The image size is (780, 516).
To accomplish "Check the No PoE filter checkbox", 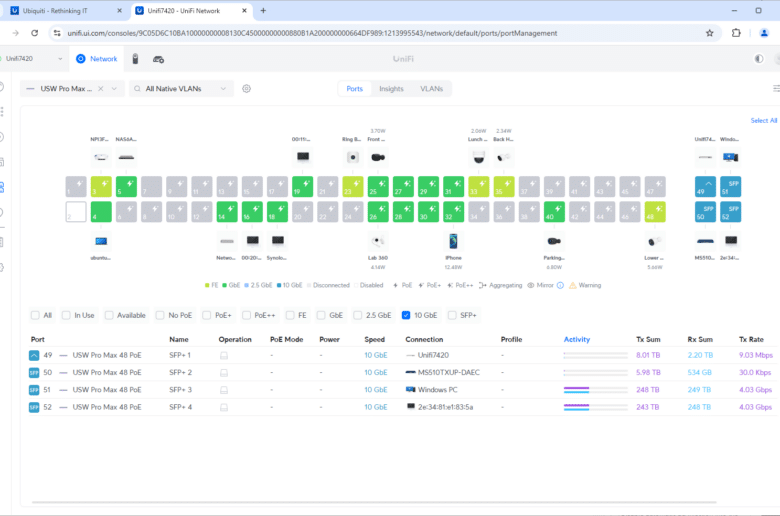I will point(160,315).
